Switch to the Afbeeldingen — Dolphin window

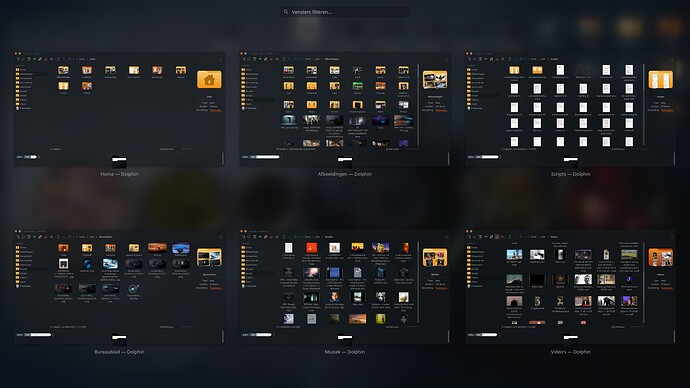click(345, 109)
